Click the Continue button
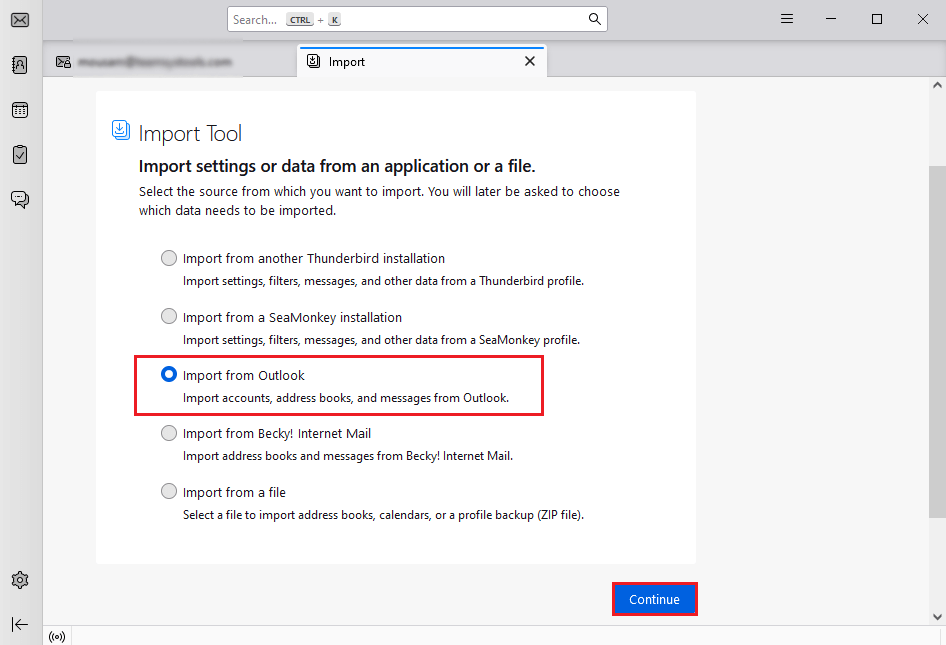946x645 pixels. click(x=655, y=599)
